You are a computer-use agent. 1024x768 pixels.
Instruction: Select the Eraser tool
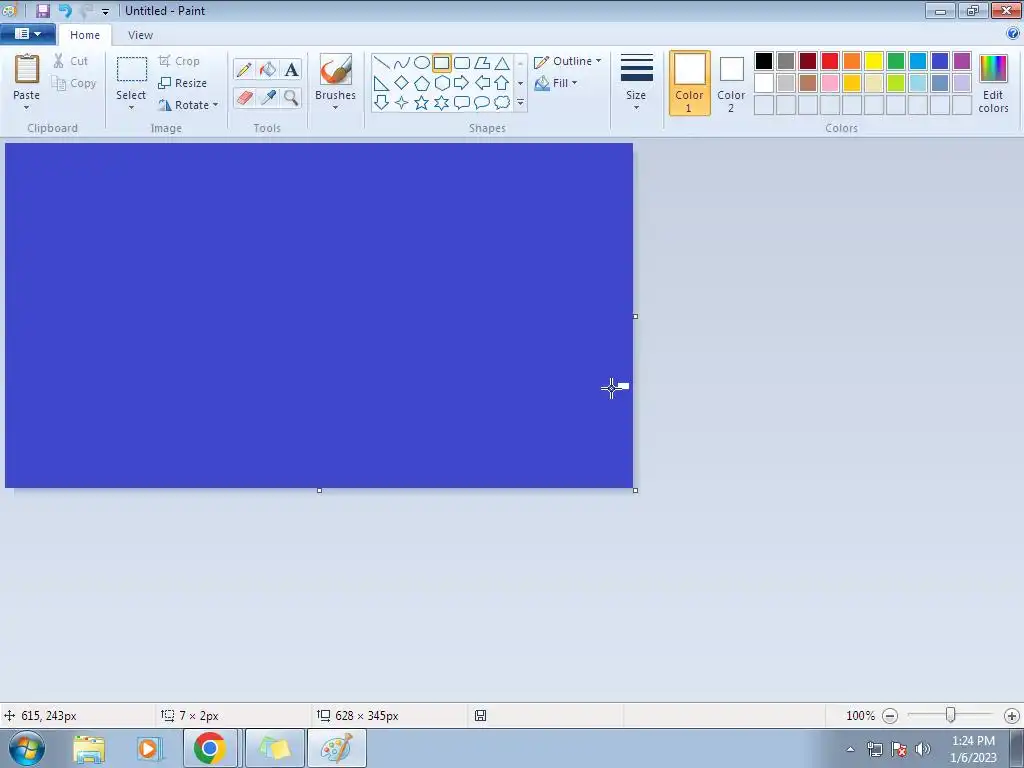click(244, 97)
